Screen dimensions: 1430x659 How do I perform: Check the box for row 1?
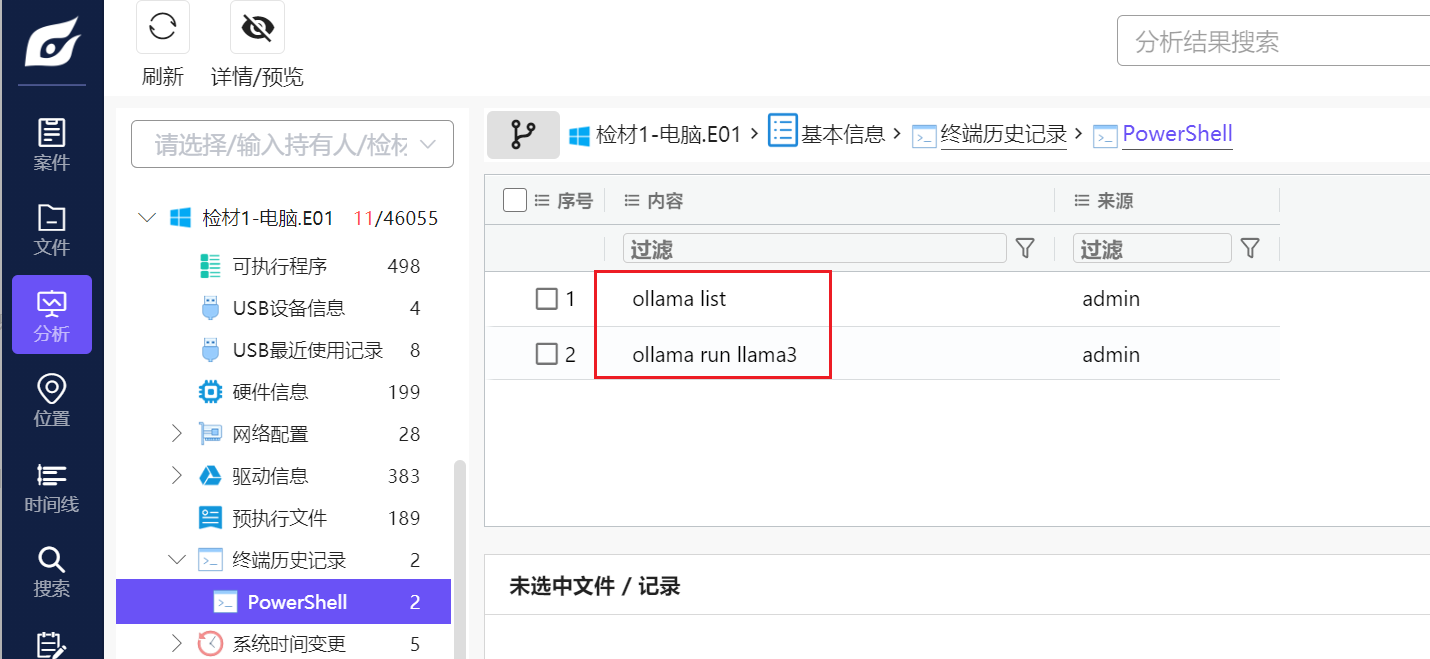coord(546,299)
